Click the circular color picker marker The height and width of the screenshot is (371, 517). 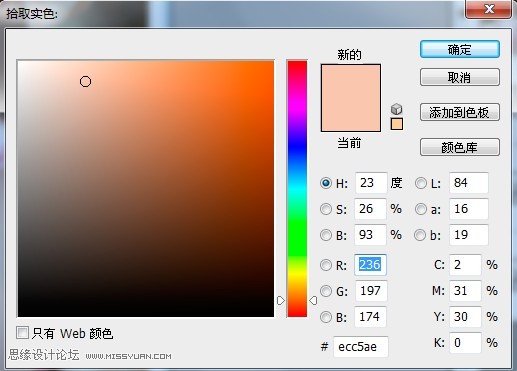coord(85,81)
